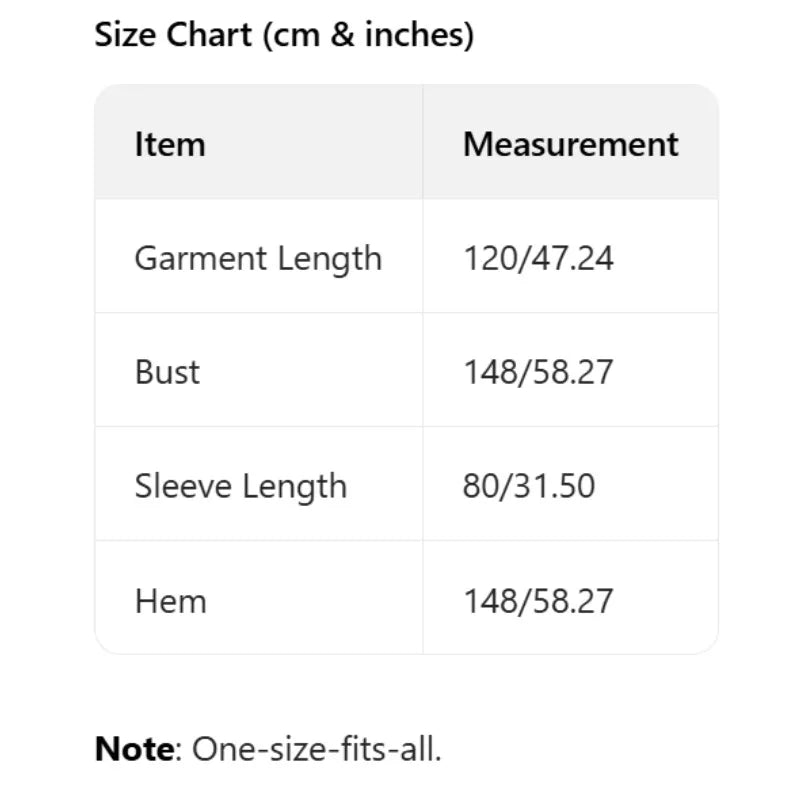The image size is (800, 800).
Task: Click the bold "Note" label
Action: click(134, 749)
